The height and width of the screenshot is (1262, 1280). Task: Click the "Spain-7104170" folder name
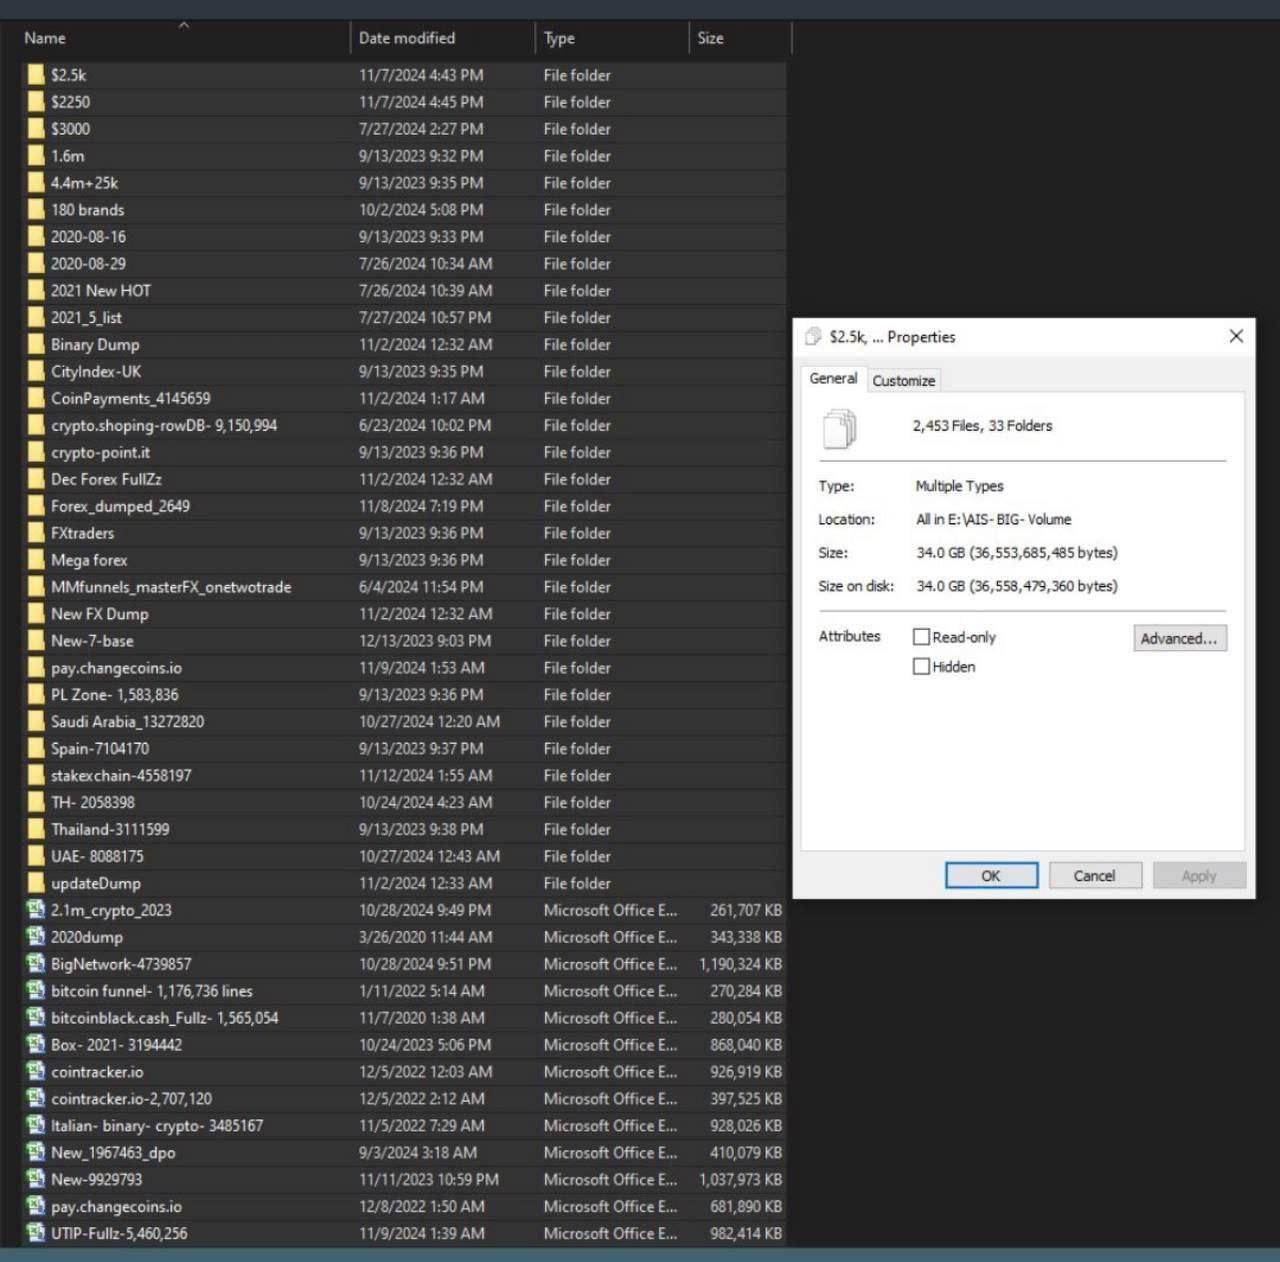point(100,749)
